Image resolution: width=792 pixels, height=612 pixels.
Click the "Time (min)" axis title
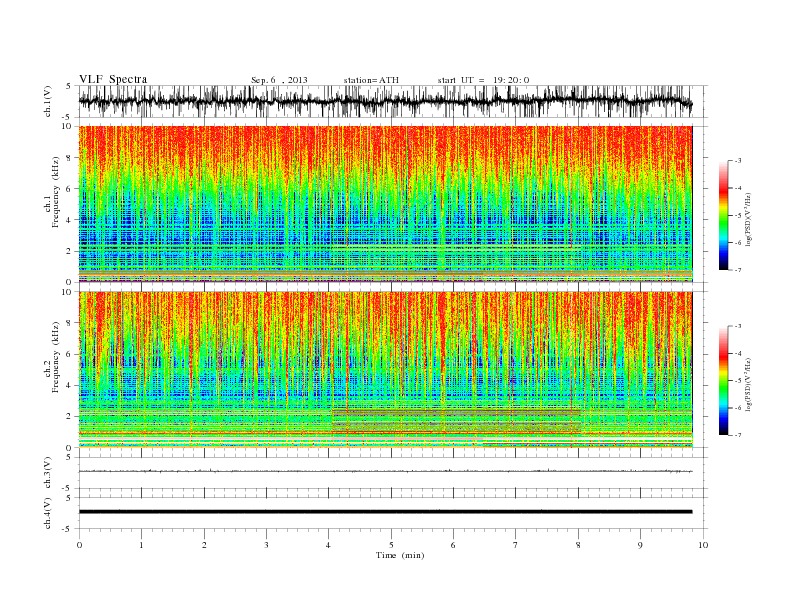point(400,555)
